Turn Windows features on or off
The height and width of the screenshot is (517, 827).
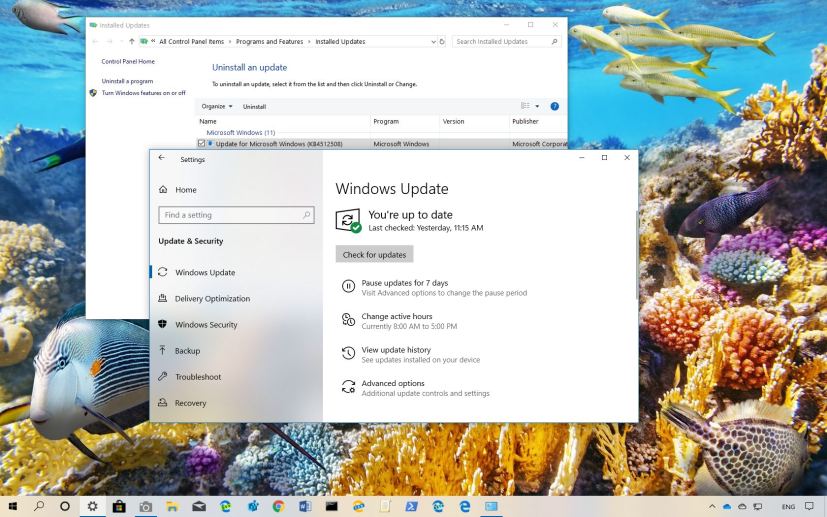click(143, 93)
